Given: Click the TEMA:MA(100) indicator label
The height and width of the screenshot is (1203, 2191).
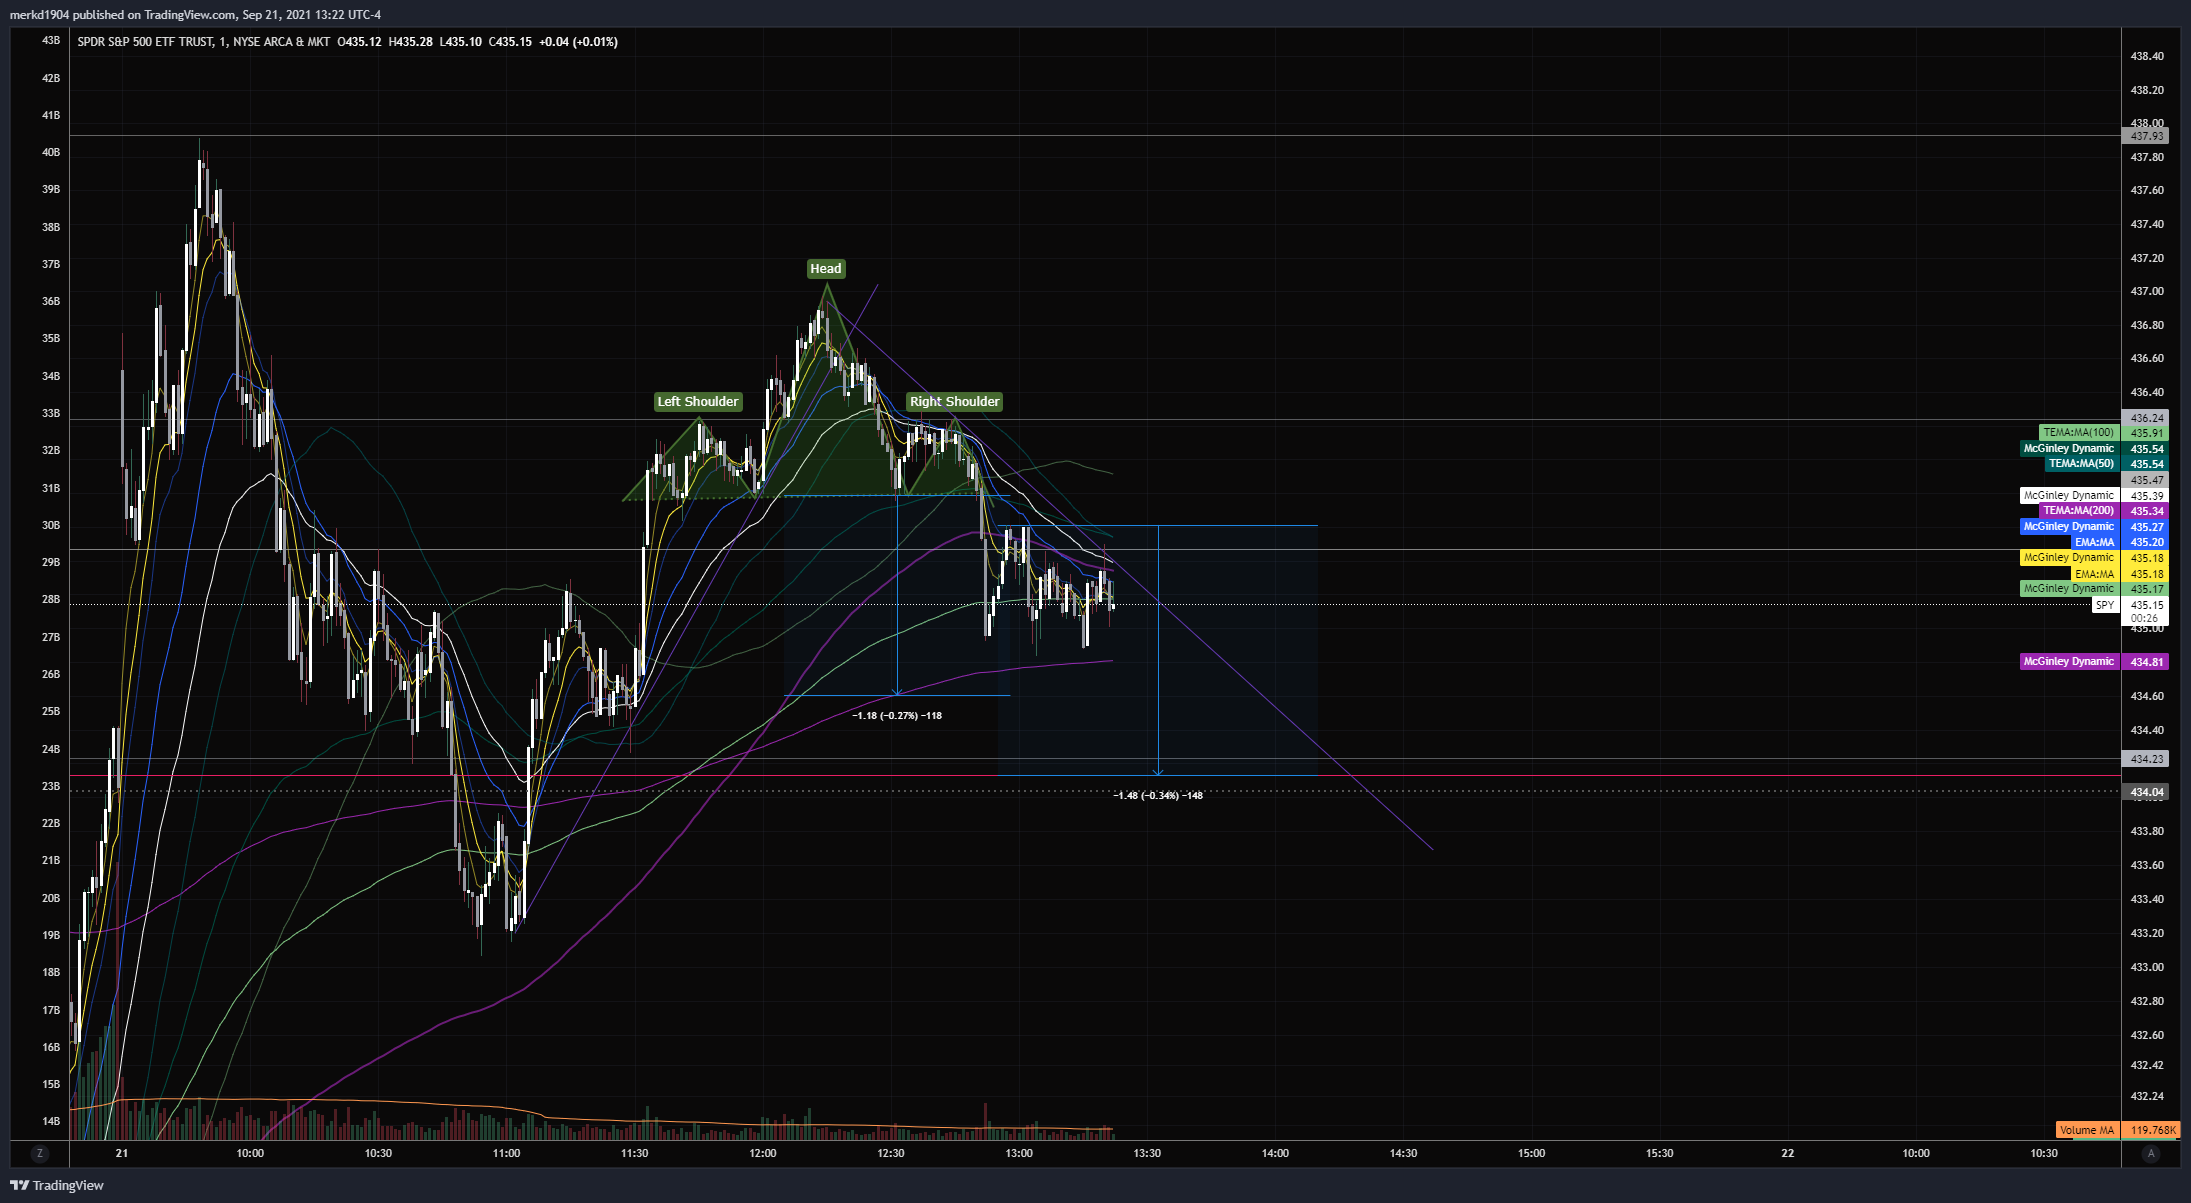Looking at the screenshot, I should click(2078, 433).
